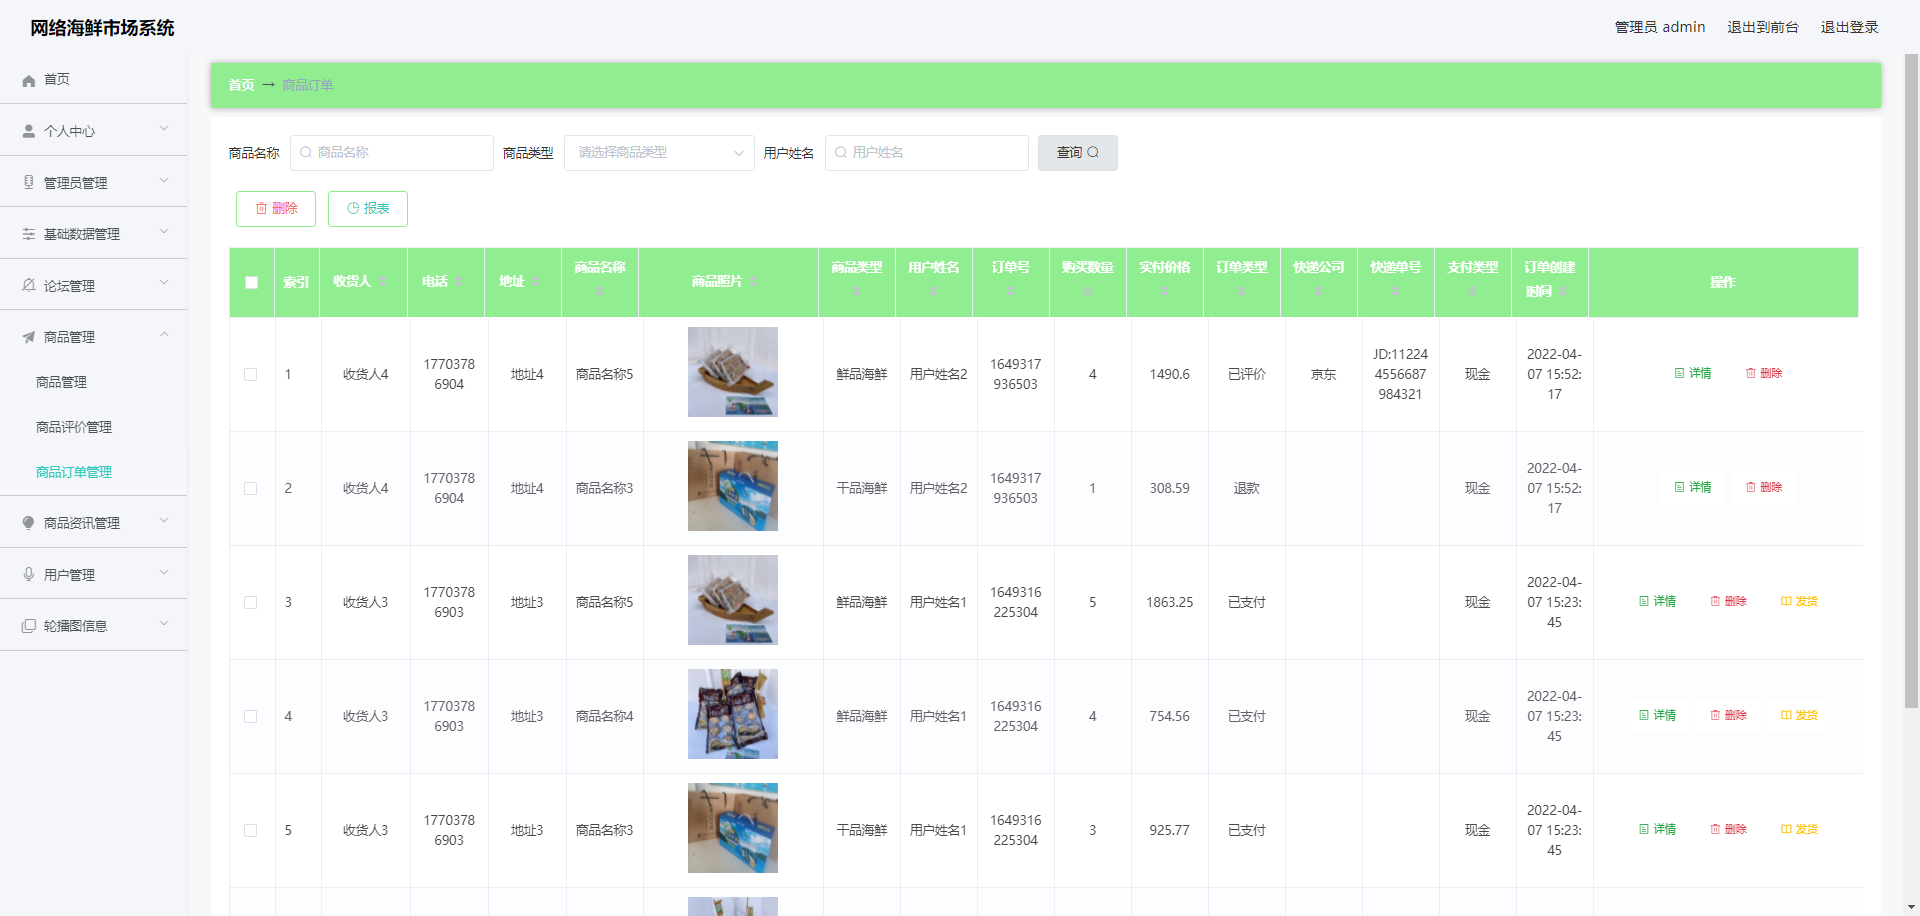Delete order row 2 via 删除

[1764, 487]
